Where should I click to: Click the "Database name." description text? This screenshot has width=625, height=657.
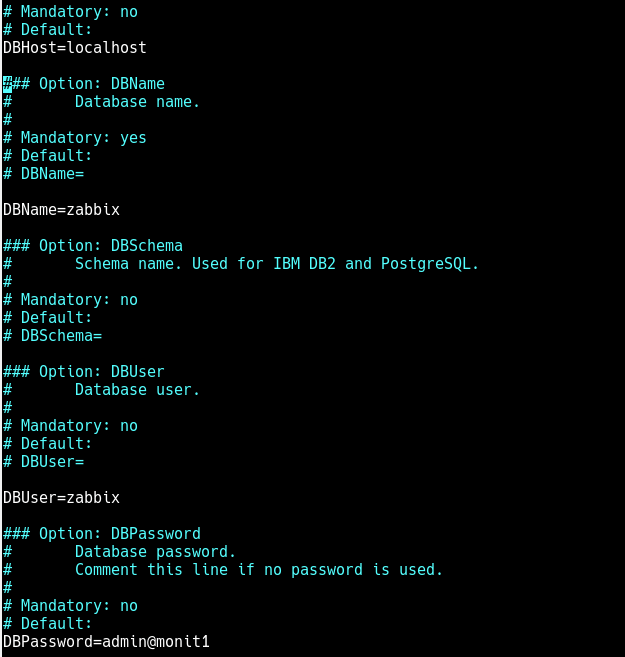(137, 102)
